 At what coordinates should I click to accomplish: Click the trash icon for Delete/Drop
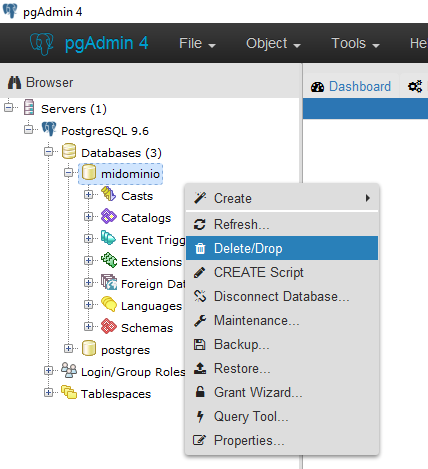(x=200, y=249)
